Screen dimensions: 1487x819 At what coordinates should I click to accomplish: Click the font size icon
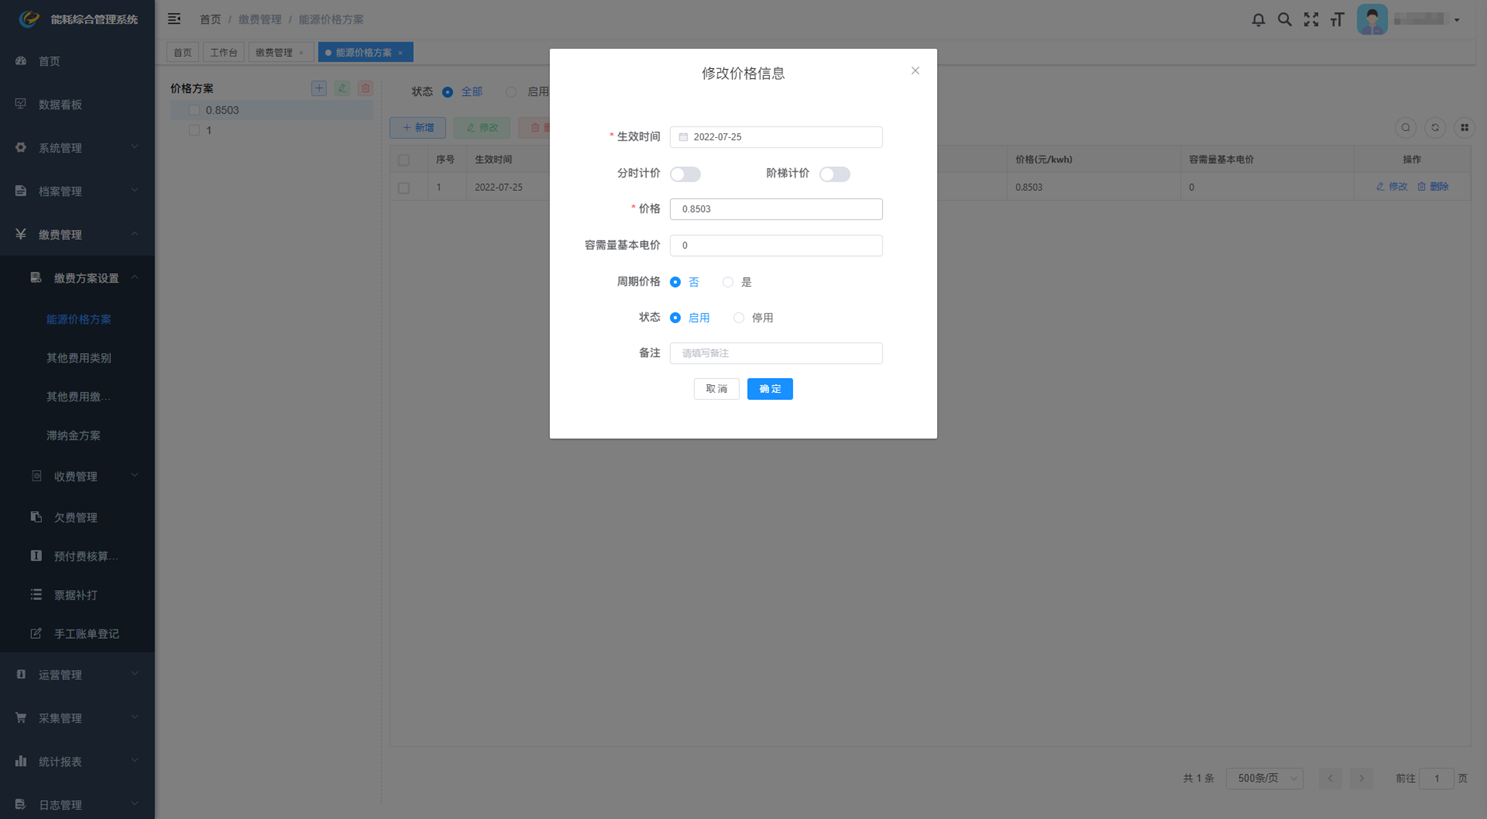click(x=1337, y=19)
